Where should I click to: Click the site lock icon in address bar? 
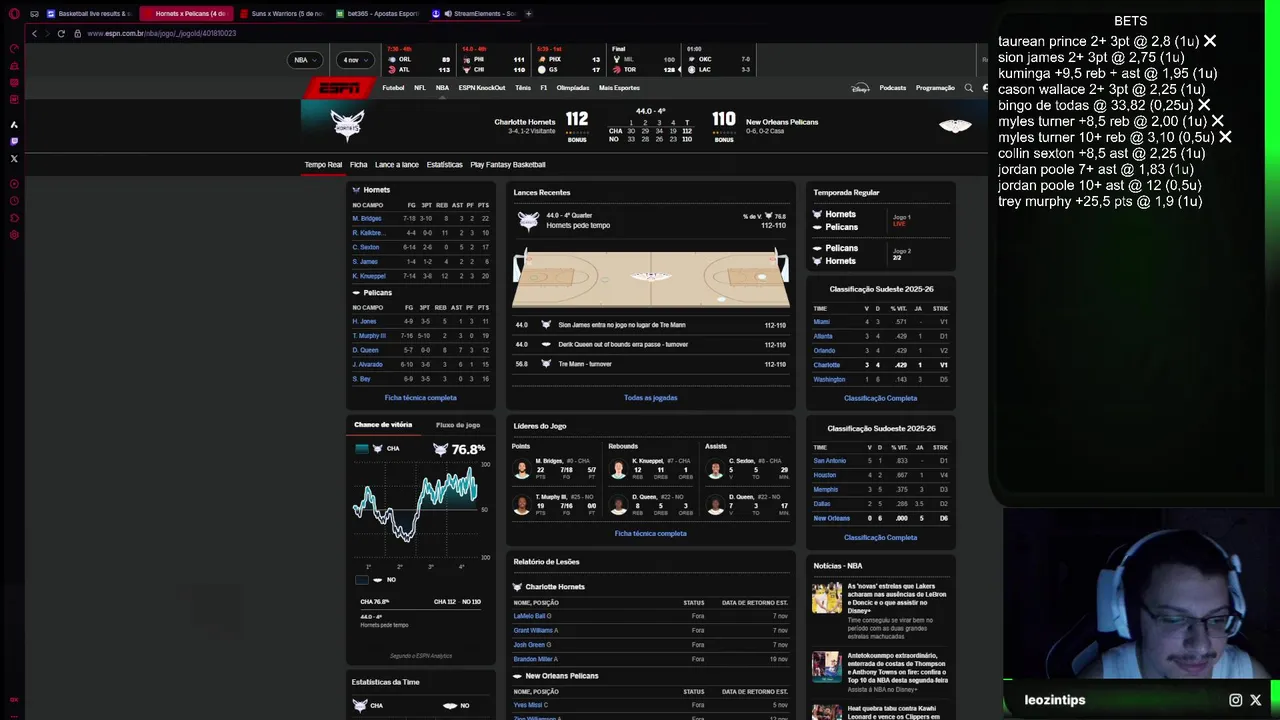click(77, 33)
